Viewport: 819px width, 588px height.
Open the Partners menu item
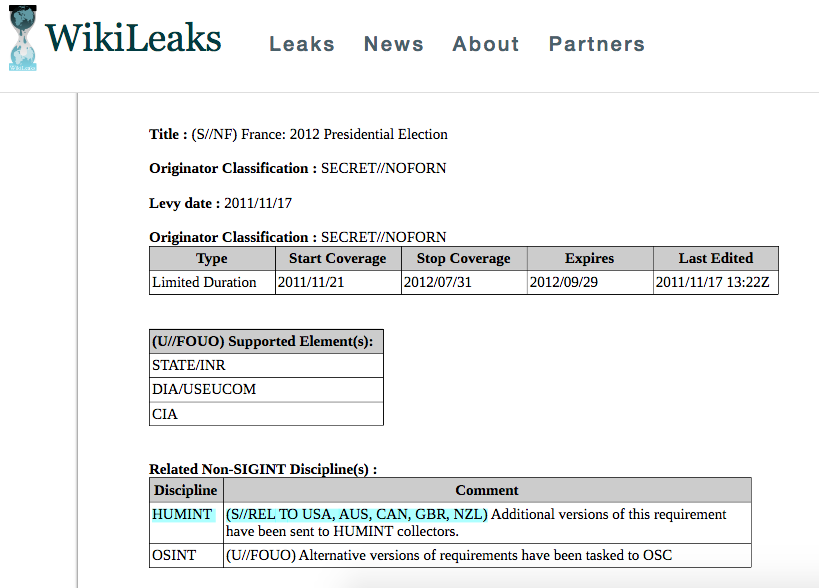point(597,44)
